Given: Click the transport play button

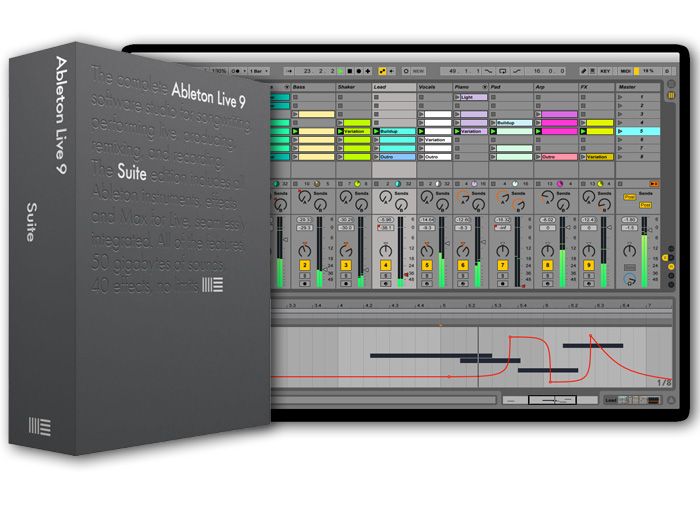Looking at the screenshot, I should pyautogui.click(x=339, y=71).
